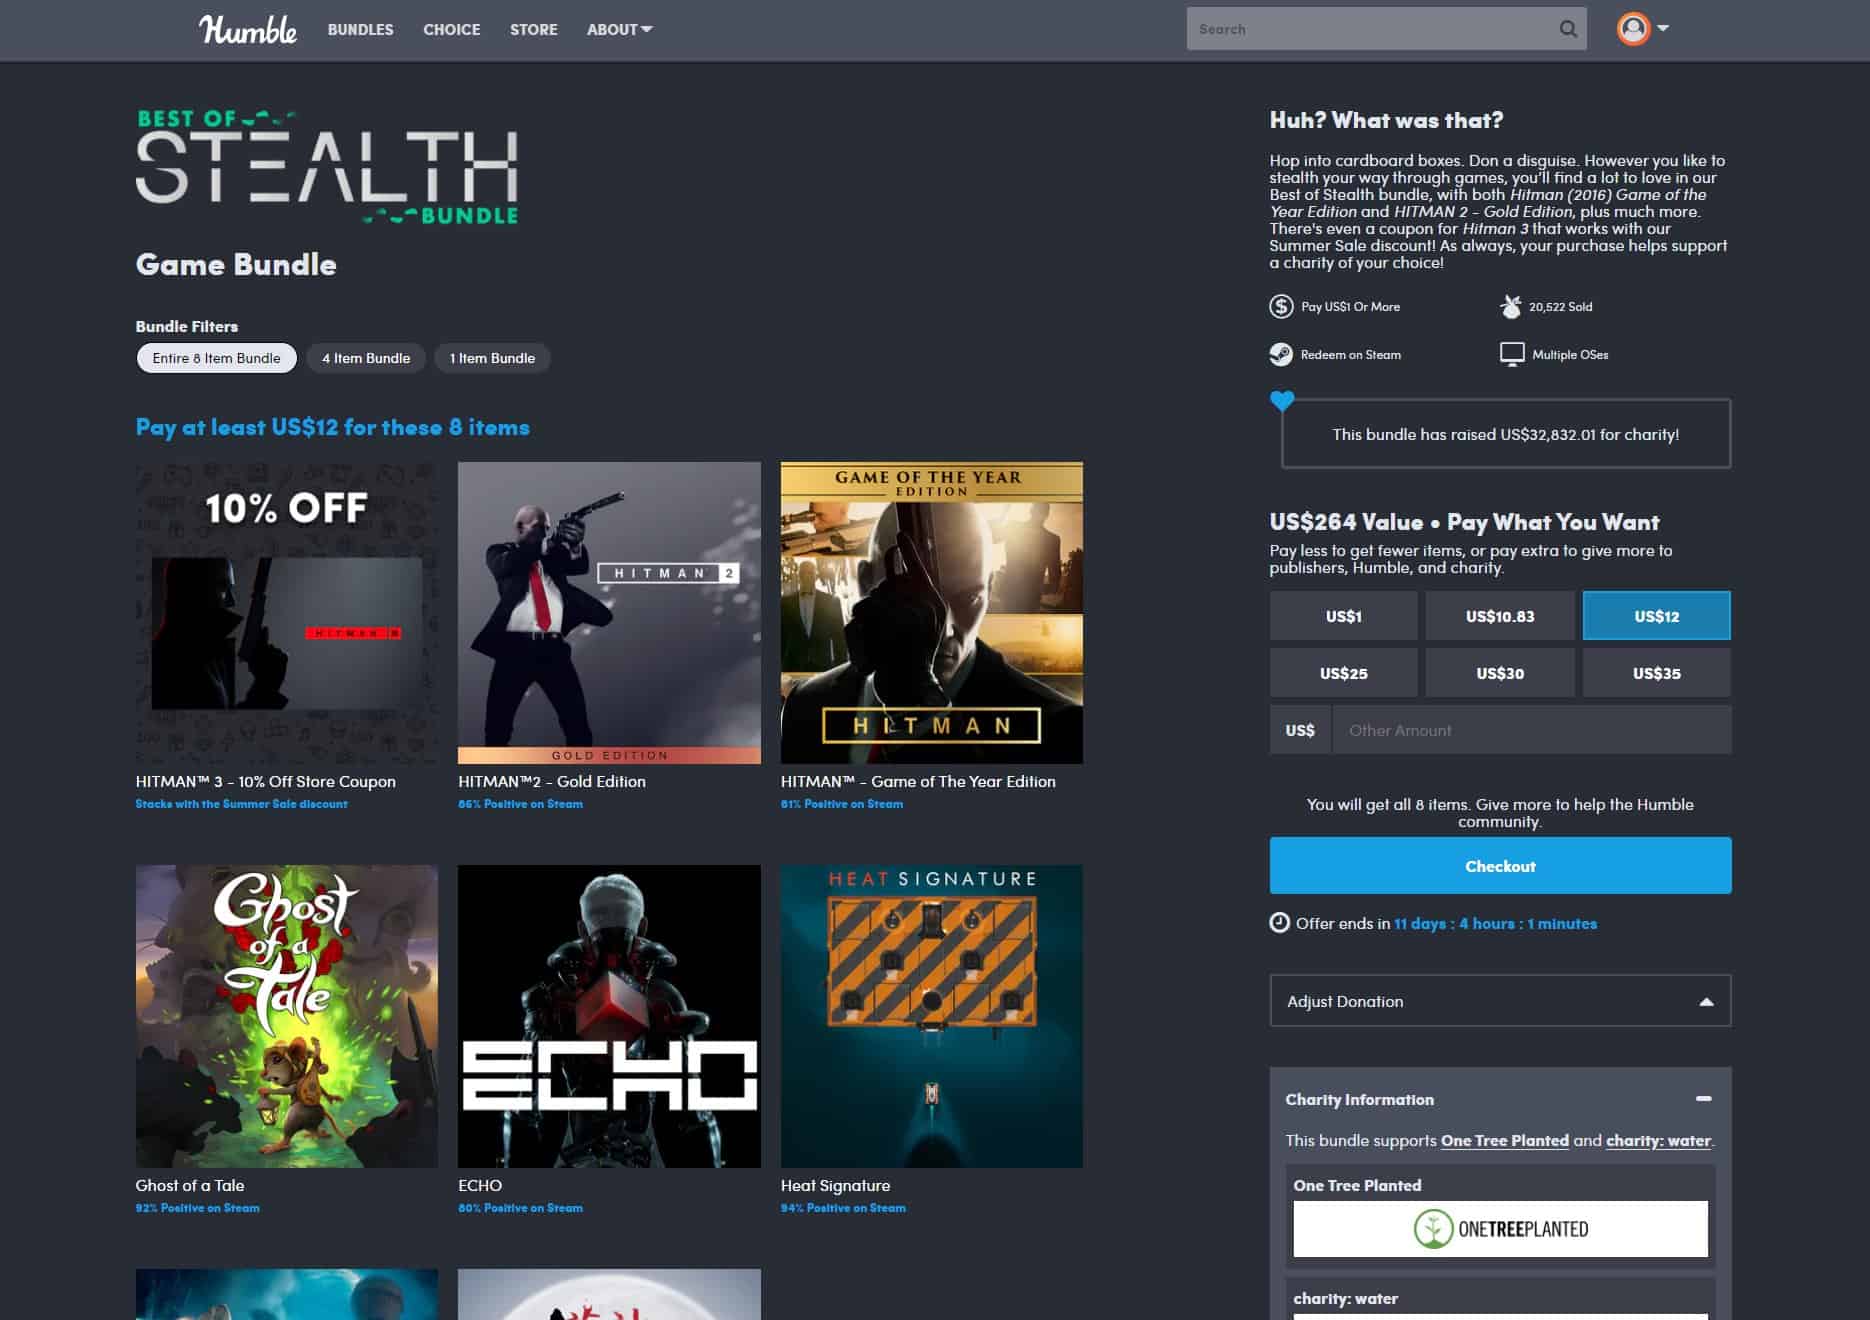Click the monitor Multiple OSes icon
The image size is (1870, 1320).
point(1512,354)
